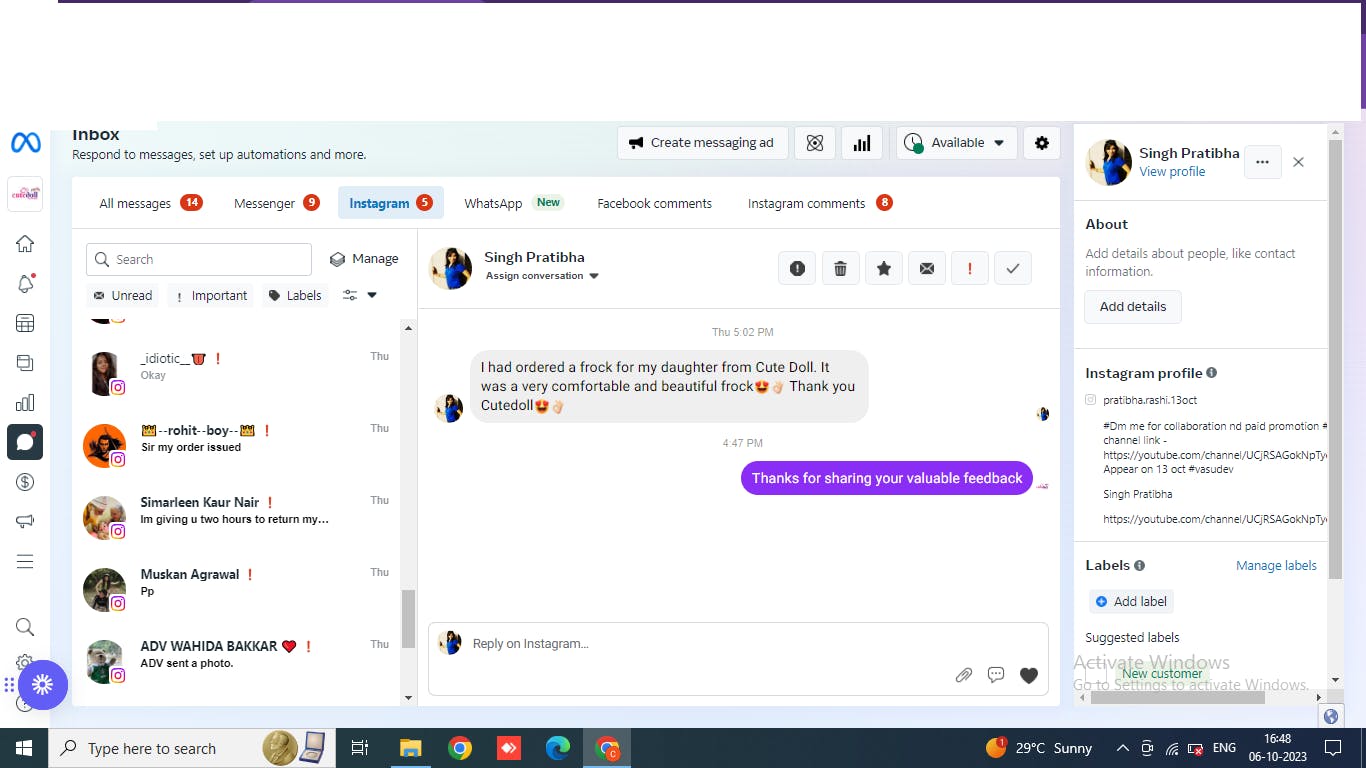Click the inbox Search field
1366x768 pixels.
[199, 259]
